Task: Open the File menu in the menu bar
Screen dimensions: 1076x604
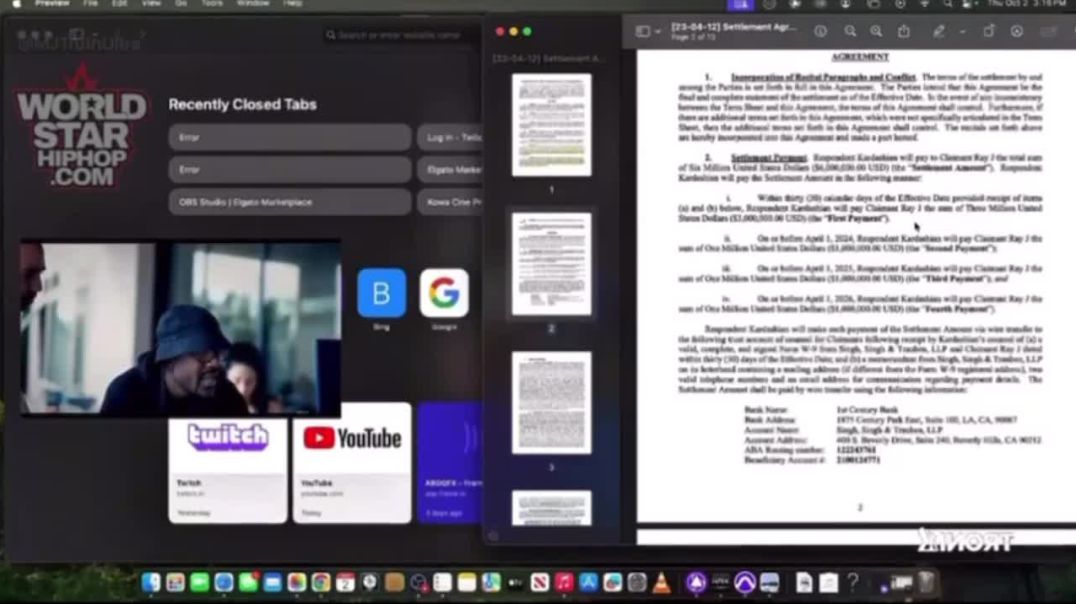Action: click(90, 4)
